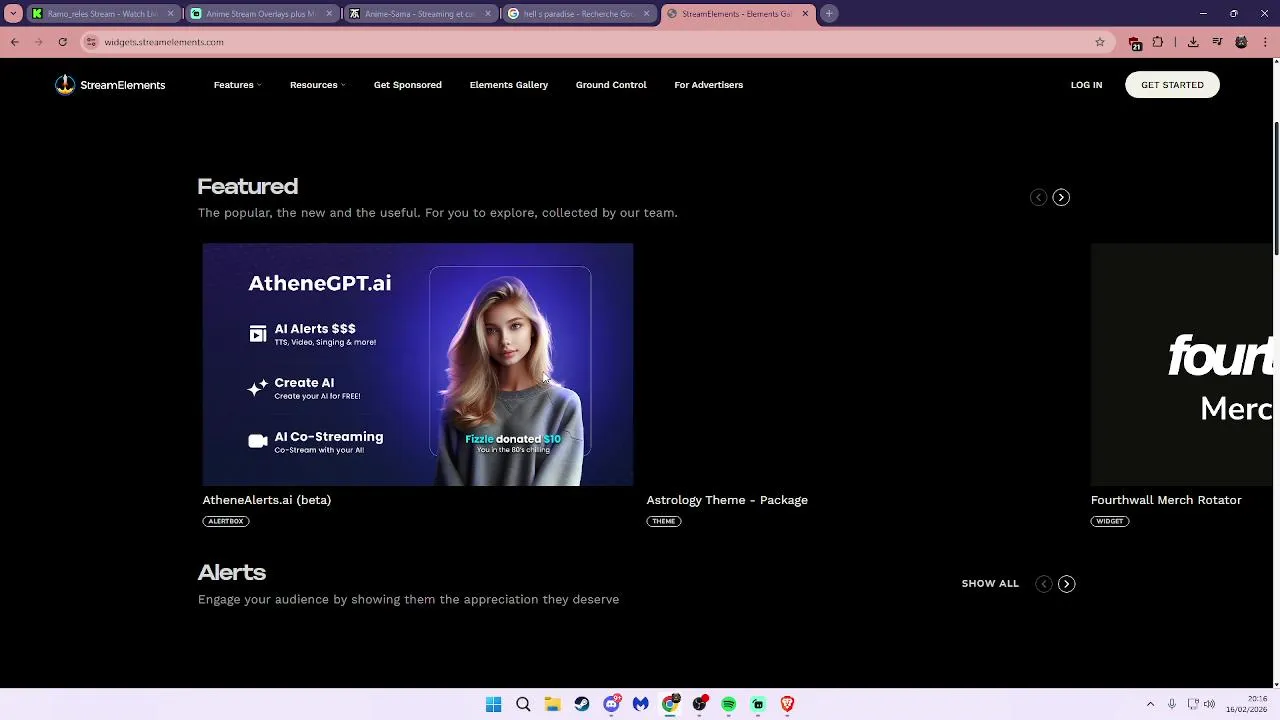
Task: Switch to Ramo_reles Stream tab
Action: (103, 14)
